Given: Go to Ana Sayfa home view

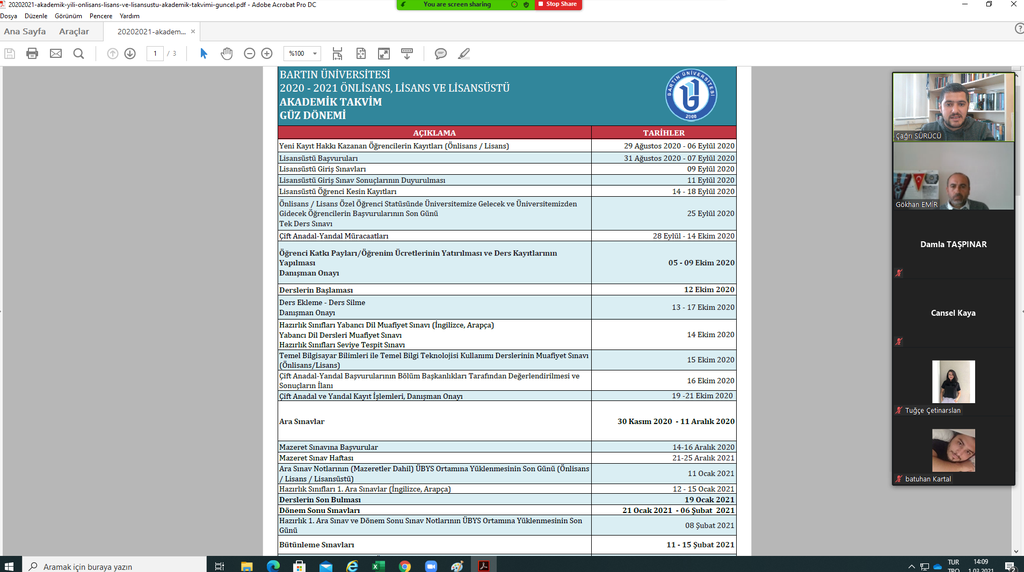Looking at the screenshot, I should [x=25, y=32].
